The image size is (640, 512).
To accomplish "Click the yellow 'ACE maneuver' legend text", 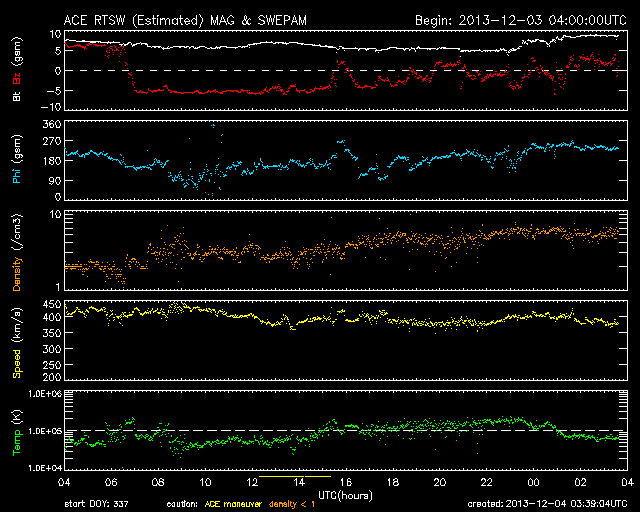I will point(233,504).
